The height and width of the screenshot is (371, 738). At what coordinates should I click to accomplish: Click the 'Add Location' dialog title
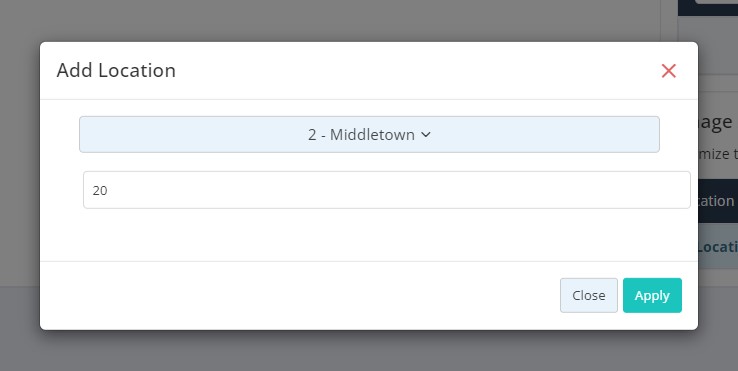coord(116,70)
